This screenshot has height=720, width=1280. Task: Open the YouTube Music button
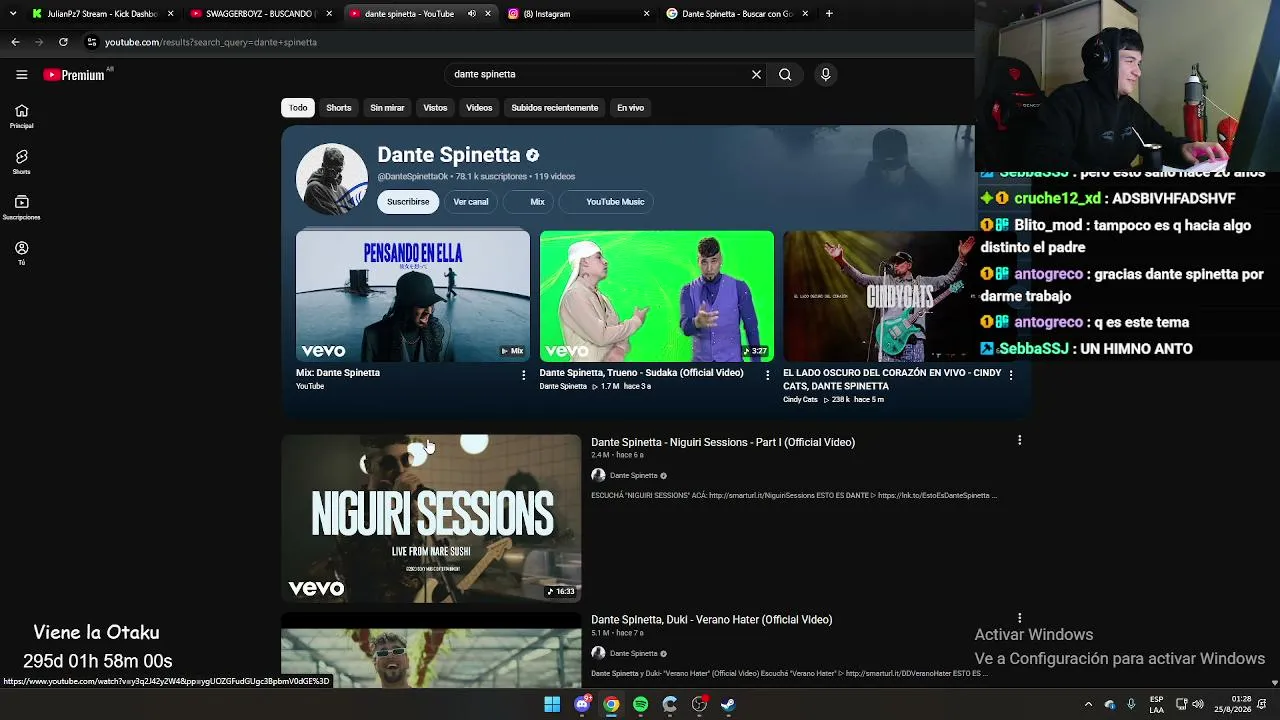tap(608, 202)
